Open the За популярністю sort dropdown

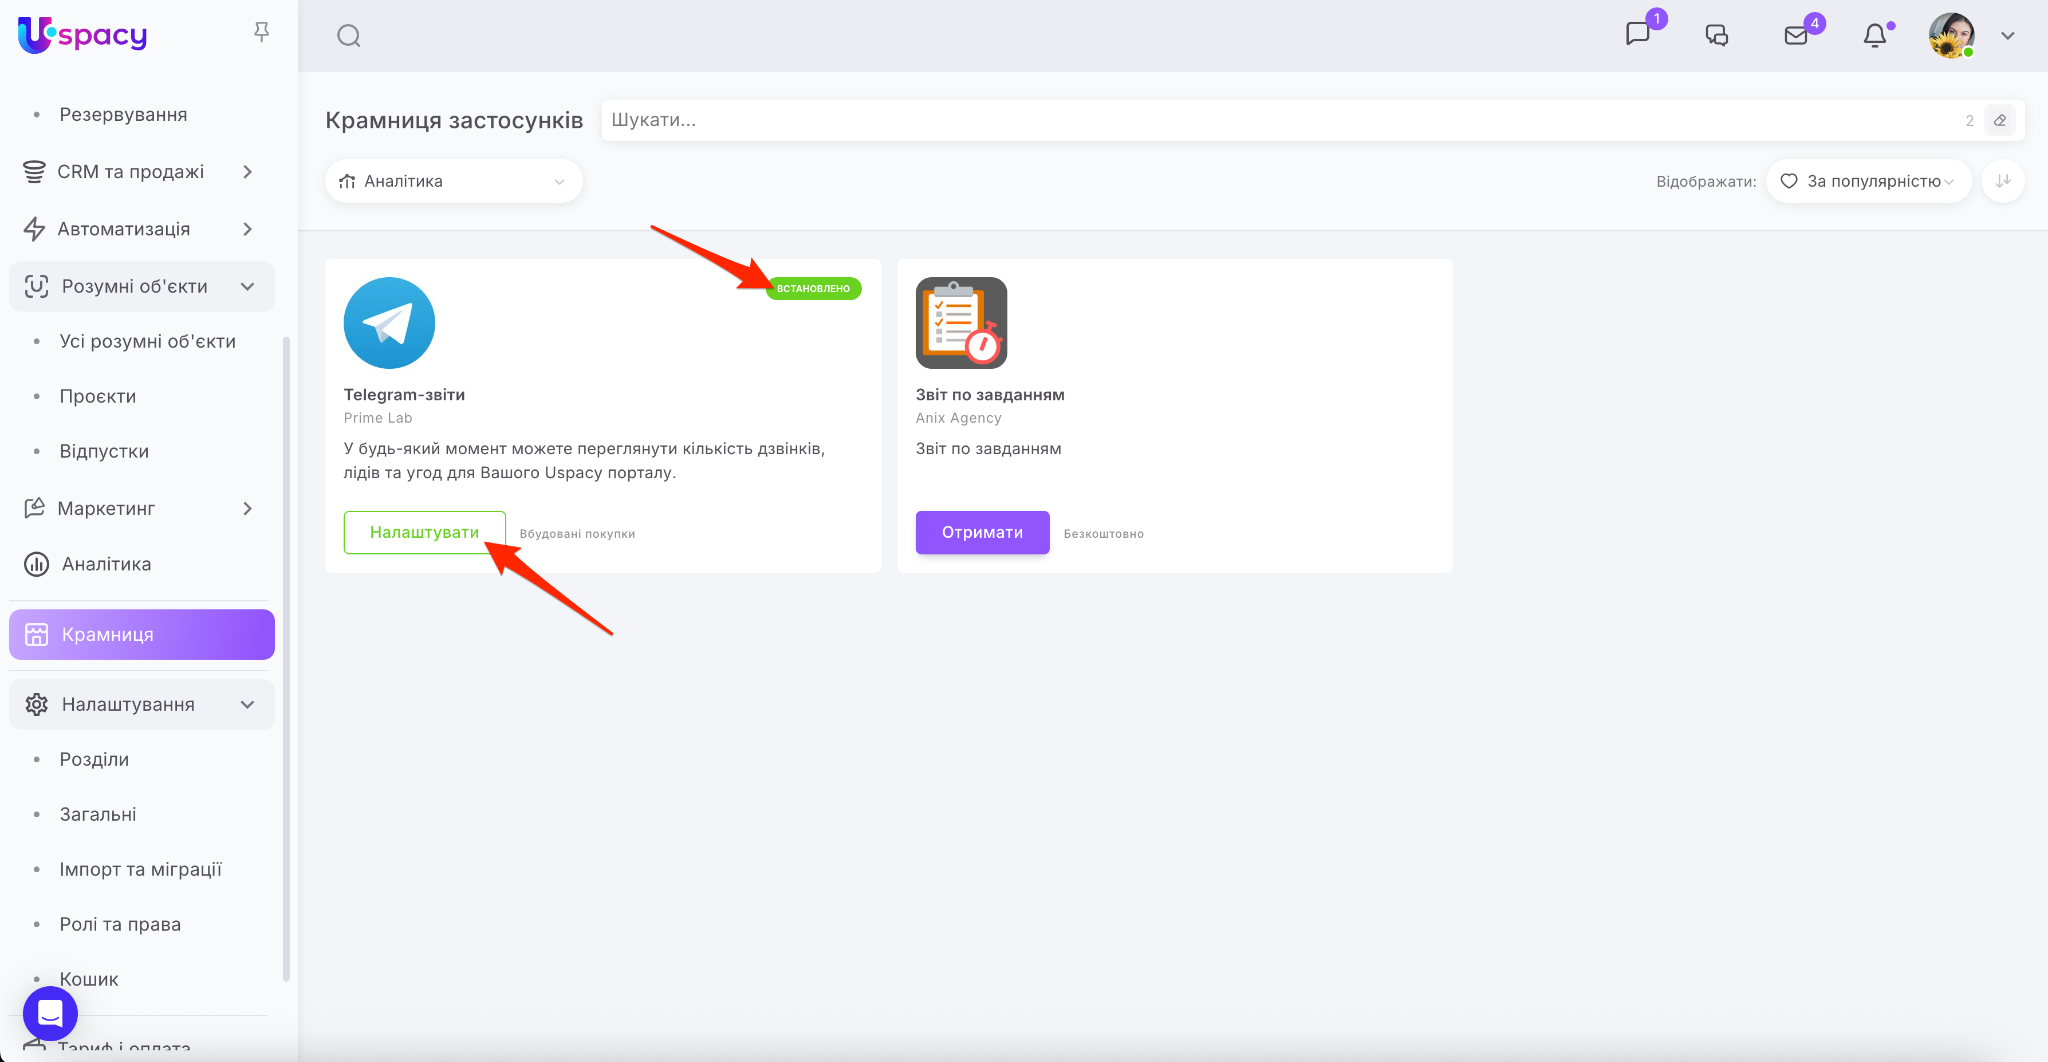point(1868,181)
